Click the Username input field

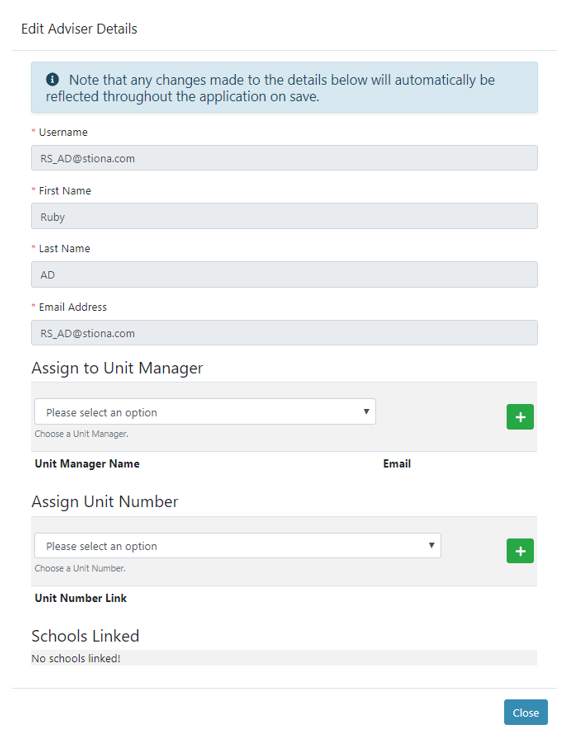(x=284, y=158)
